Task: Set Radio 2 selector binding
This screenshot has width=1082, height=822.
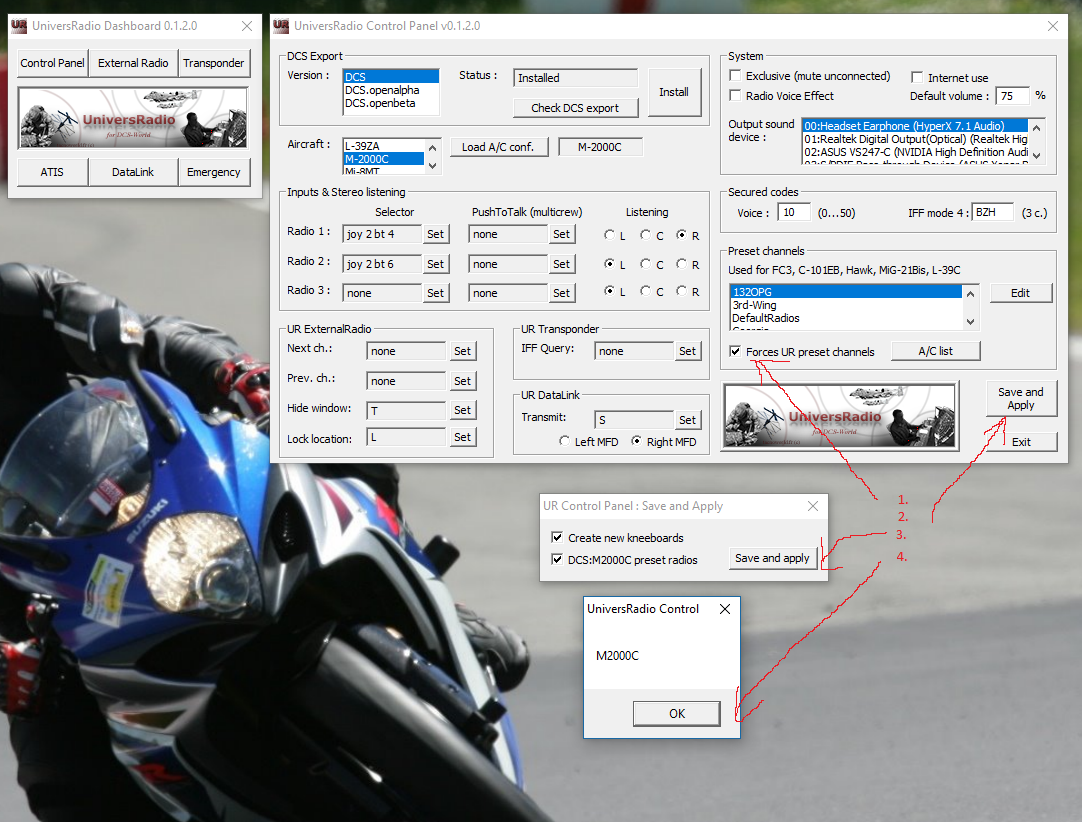Action: click(435, 264)
